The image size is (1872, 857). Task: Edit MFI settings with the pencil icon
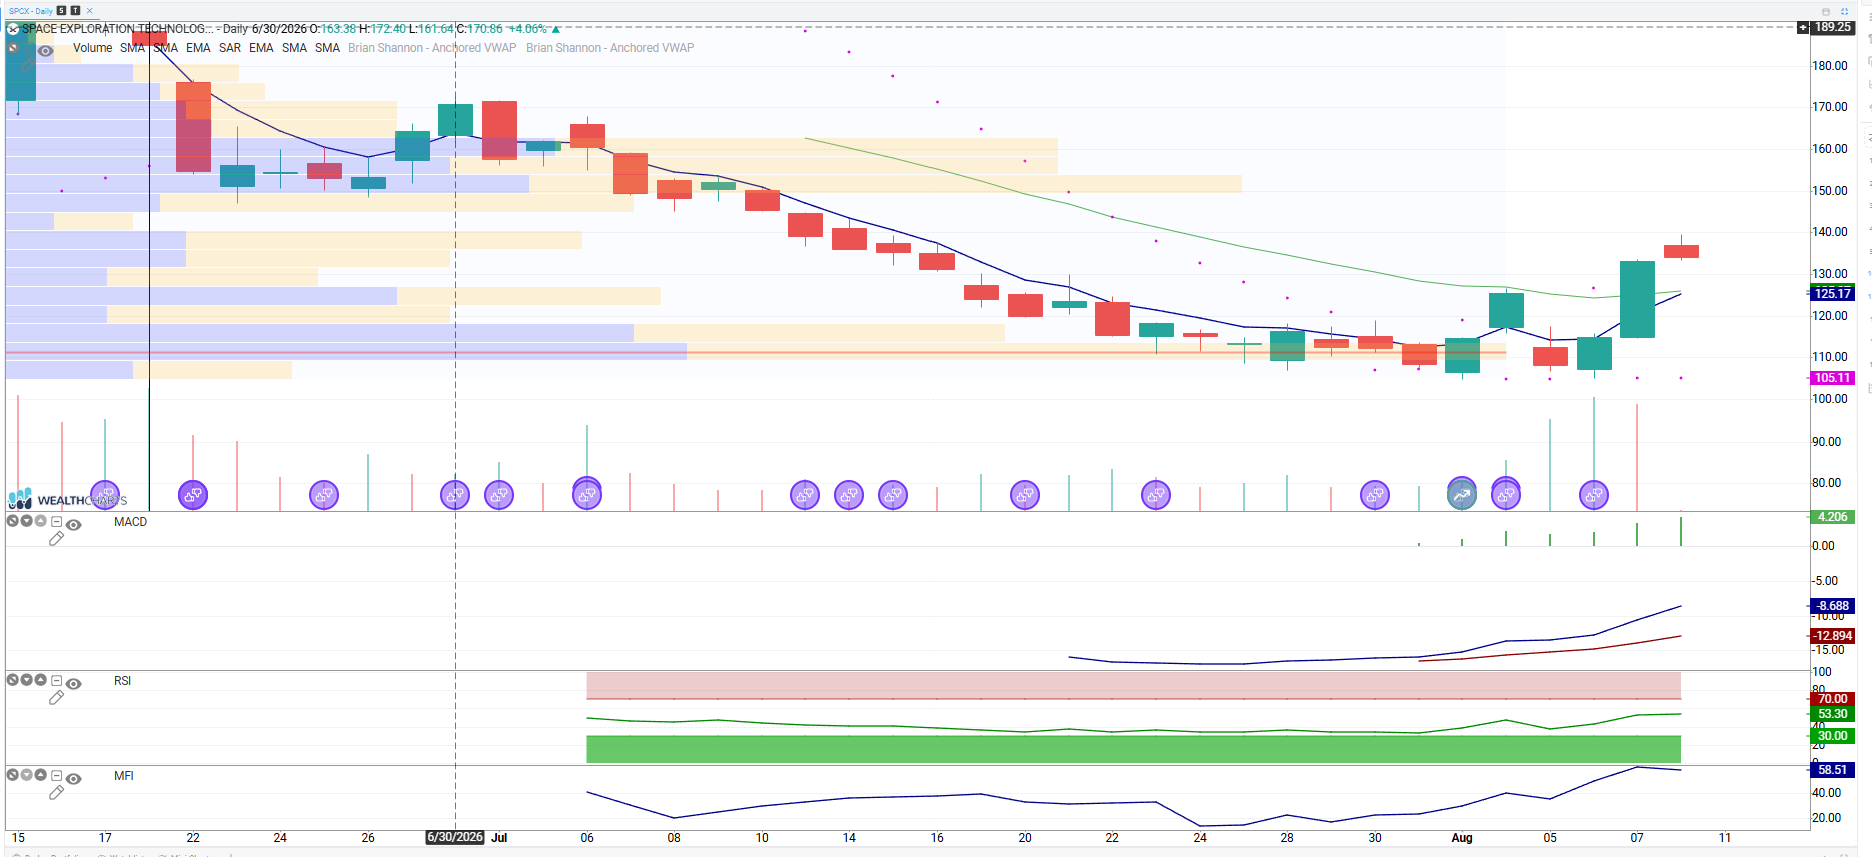click(56, 793)
